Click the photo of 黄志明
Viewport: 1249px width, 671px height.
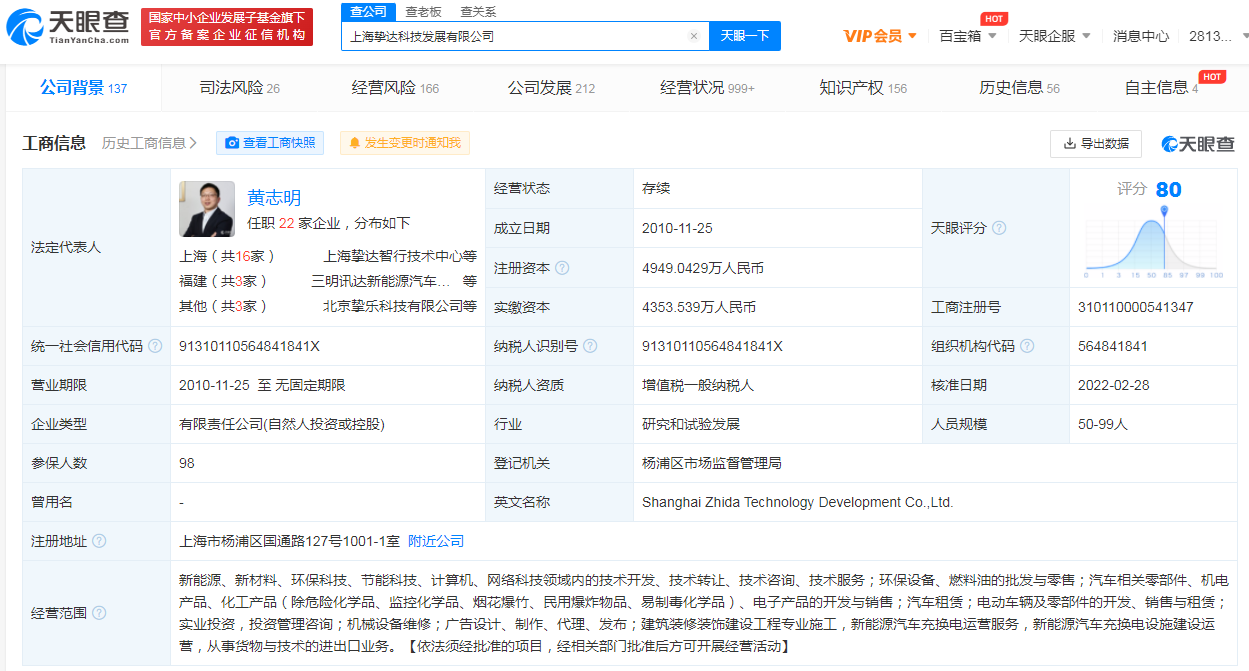tap(207, 209)
